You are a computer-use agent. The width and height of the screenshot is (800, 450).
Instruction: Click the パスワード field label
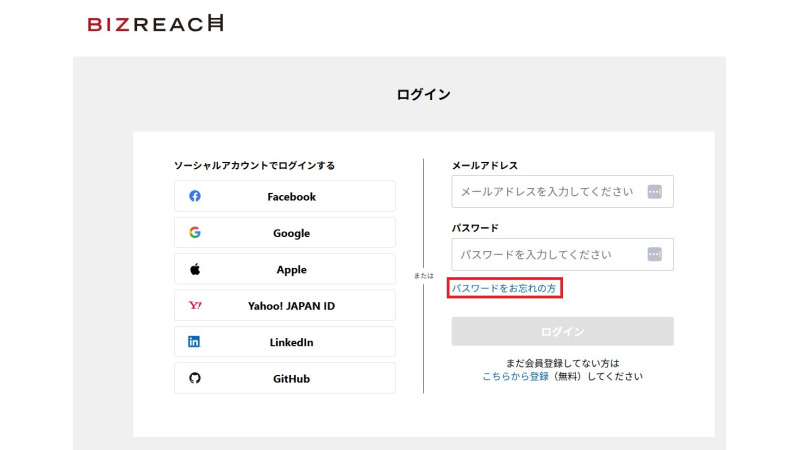[475, 228]
